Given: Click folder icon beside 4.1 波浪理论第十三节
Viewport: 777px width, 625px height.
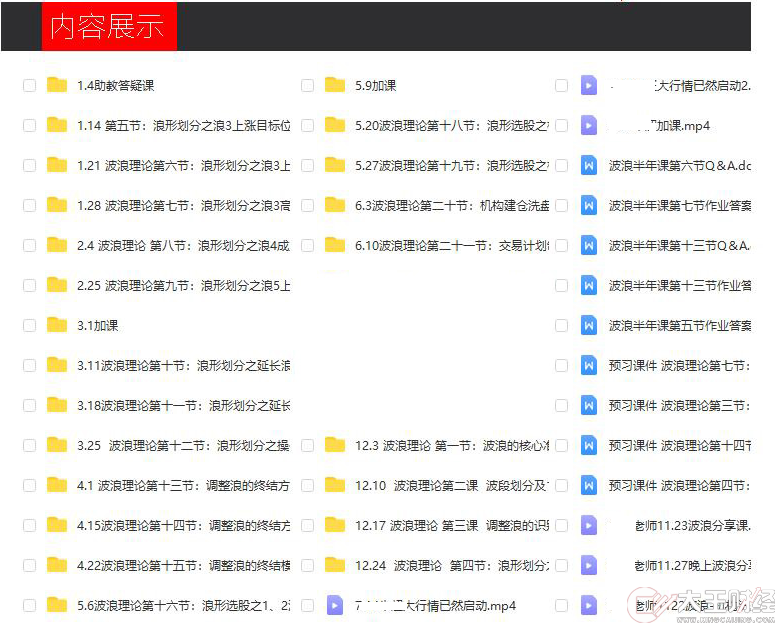Looking at the screenshot, I should [x=56, y=485].
